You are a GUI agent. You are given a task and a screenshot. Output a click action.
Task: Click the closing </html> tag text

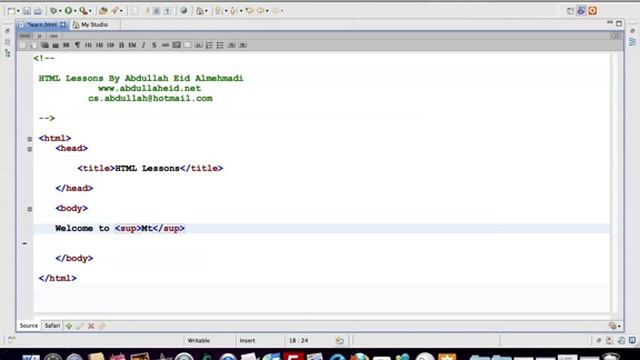click(x=58, y=278)
